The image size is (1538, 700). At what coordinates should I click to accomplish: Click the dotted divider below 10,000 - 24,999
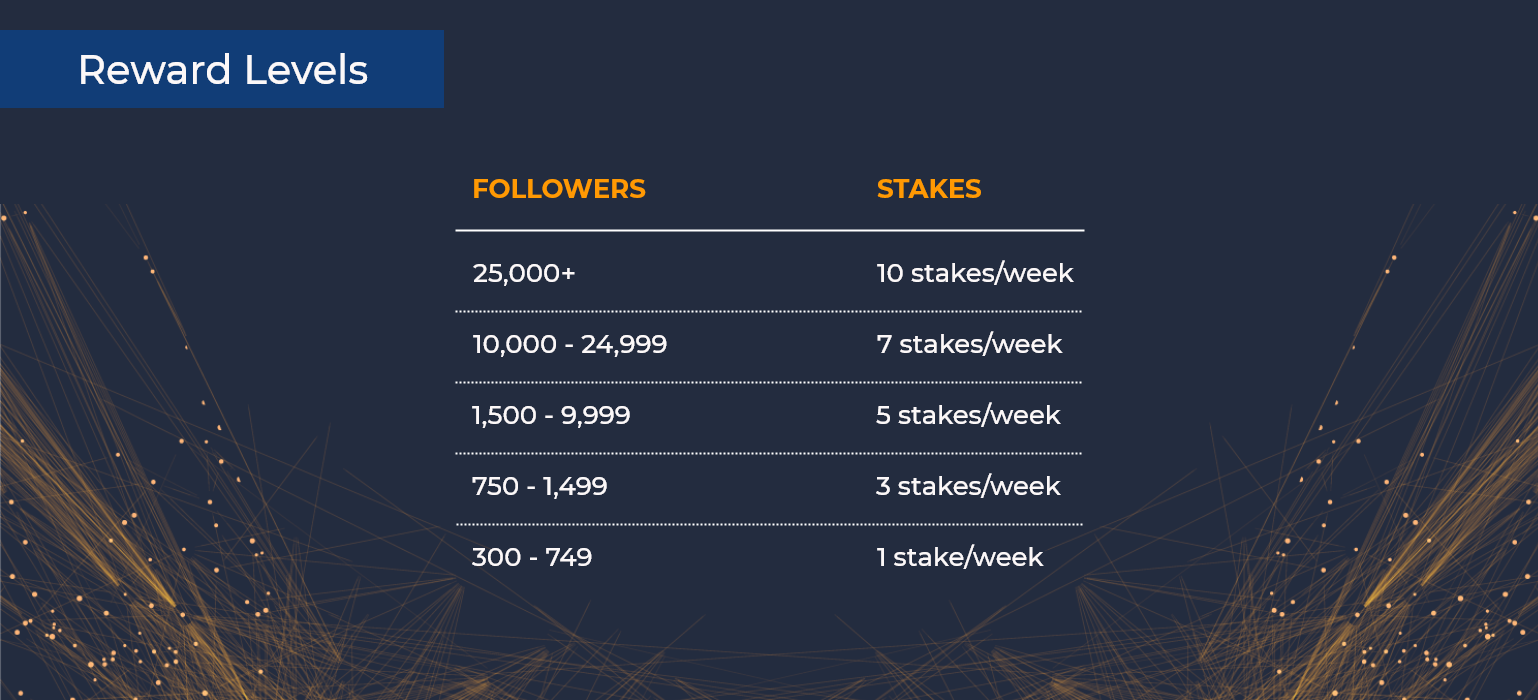pos(769,382)
